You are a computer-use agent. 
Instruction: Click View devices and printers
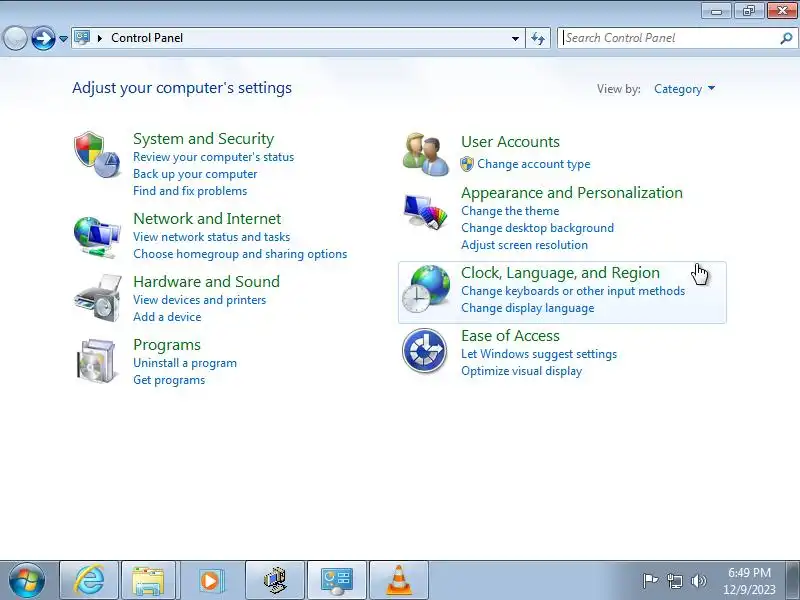click(199, 299)
